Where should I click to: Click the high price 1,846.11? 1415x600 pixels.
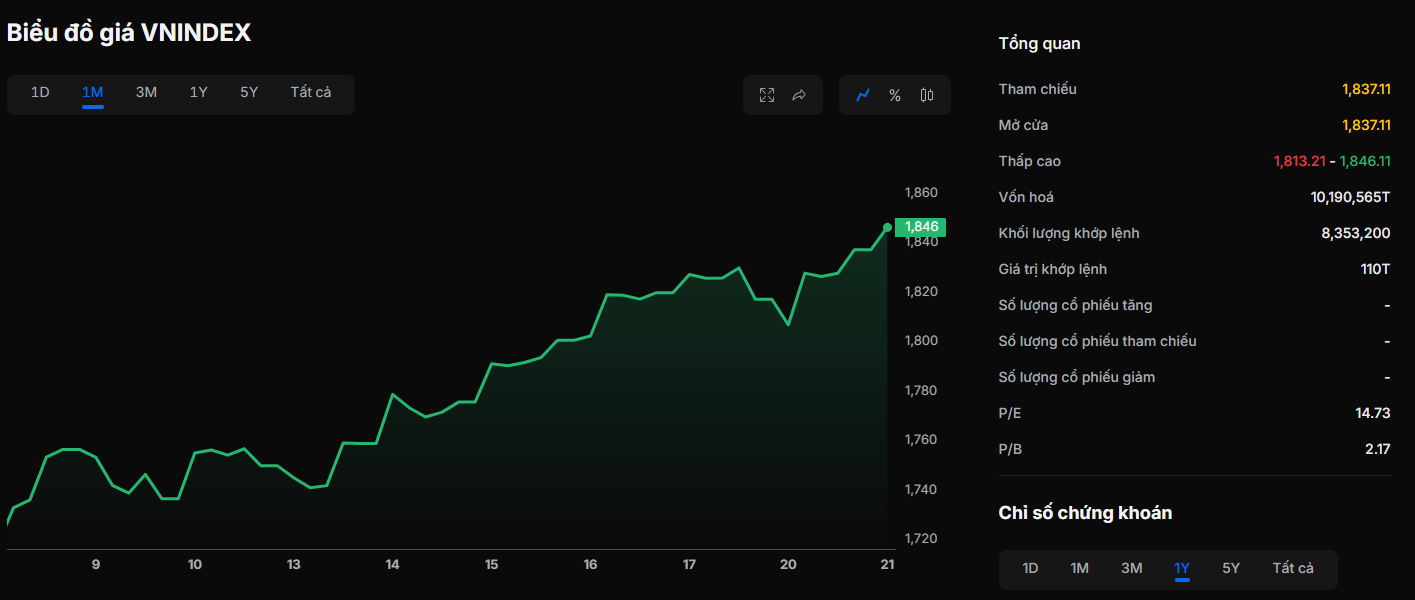tap(1365, 161)
